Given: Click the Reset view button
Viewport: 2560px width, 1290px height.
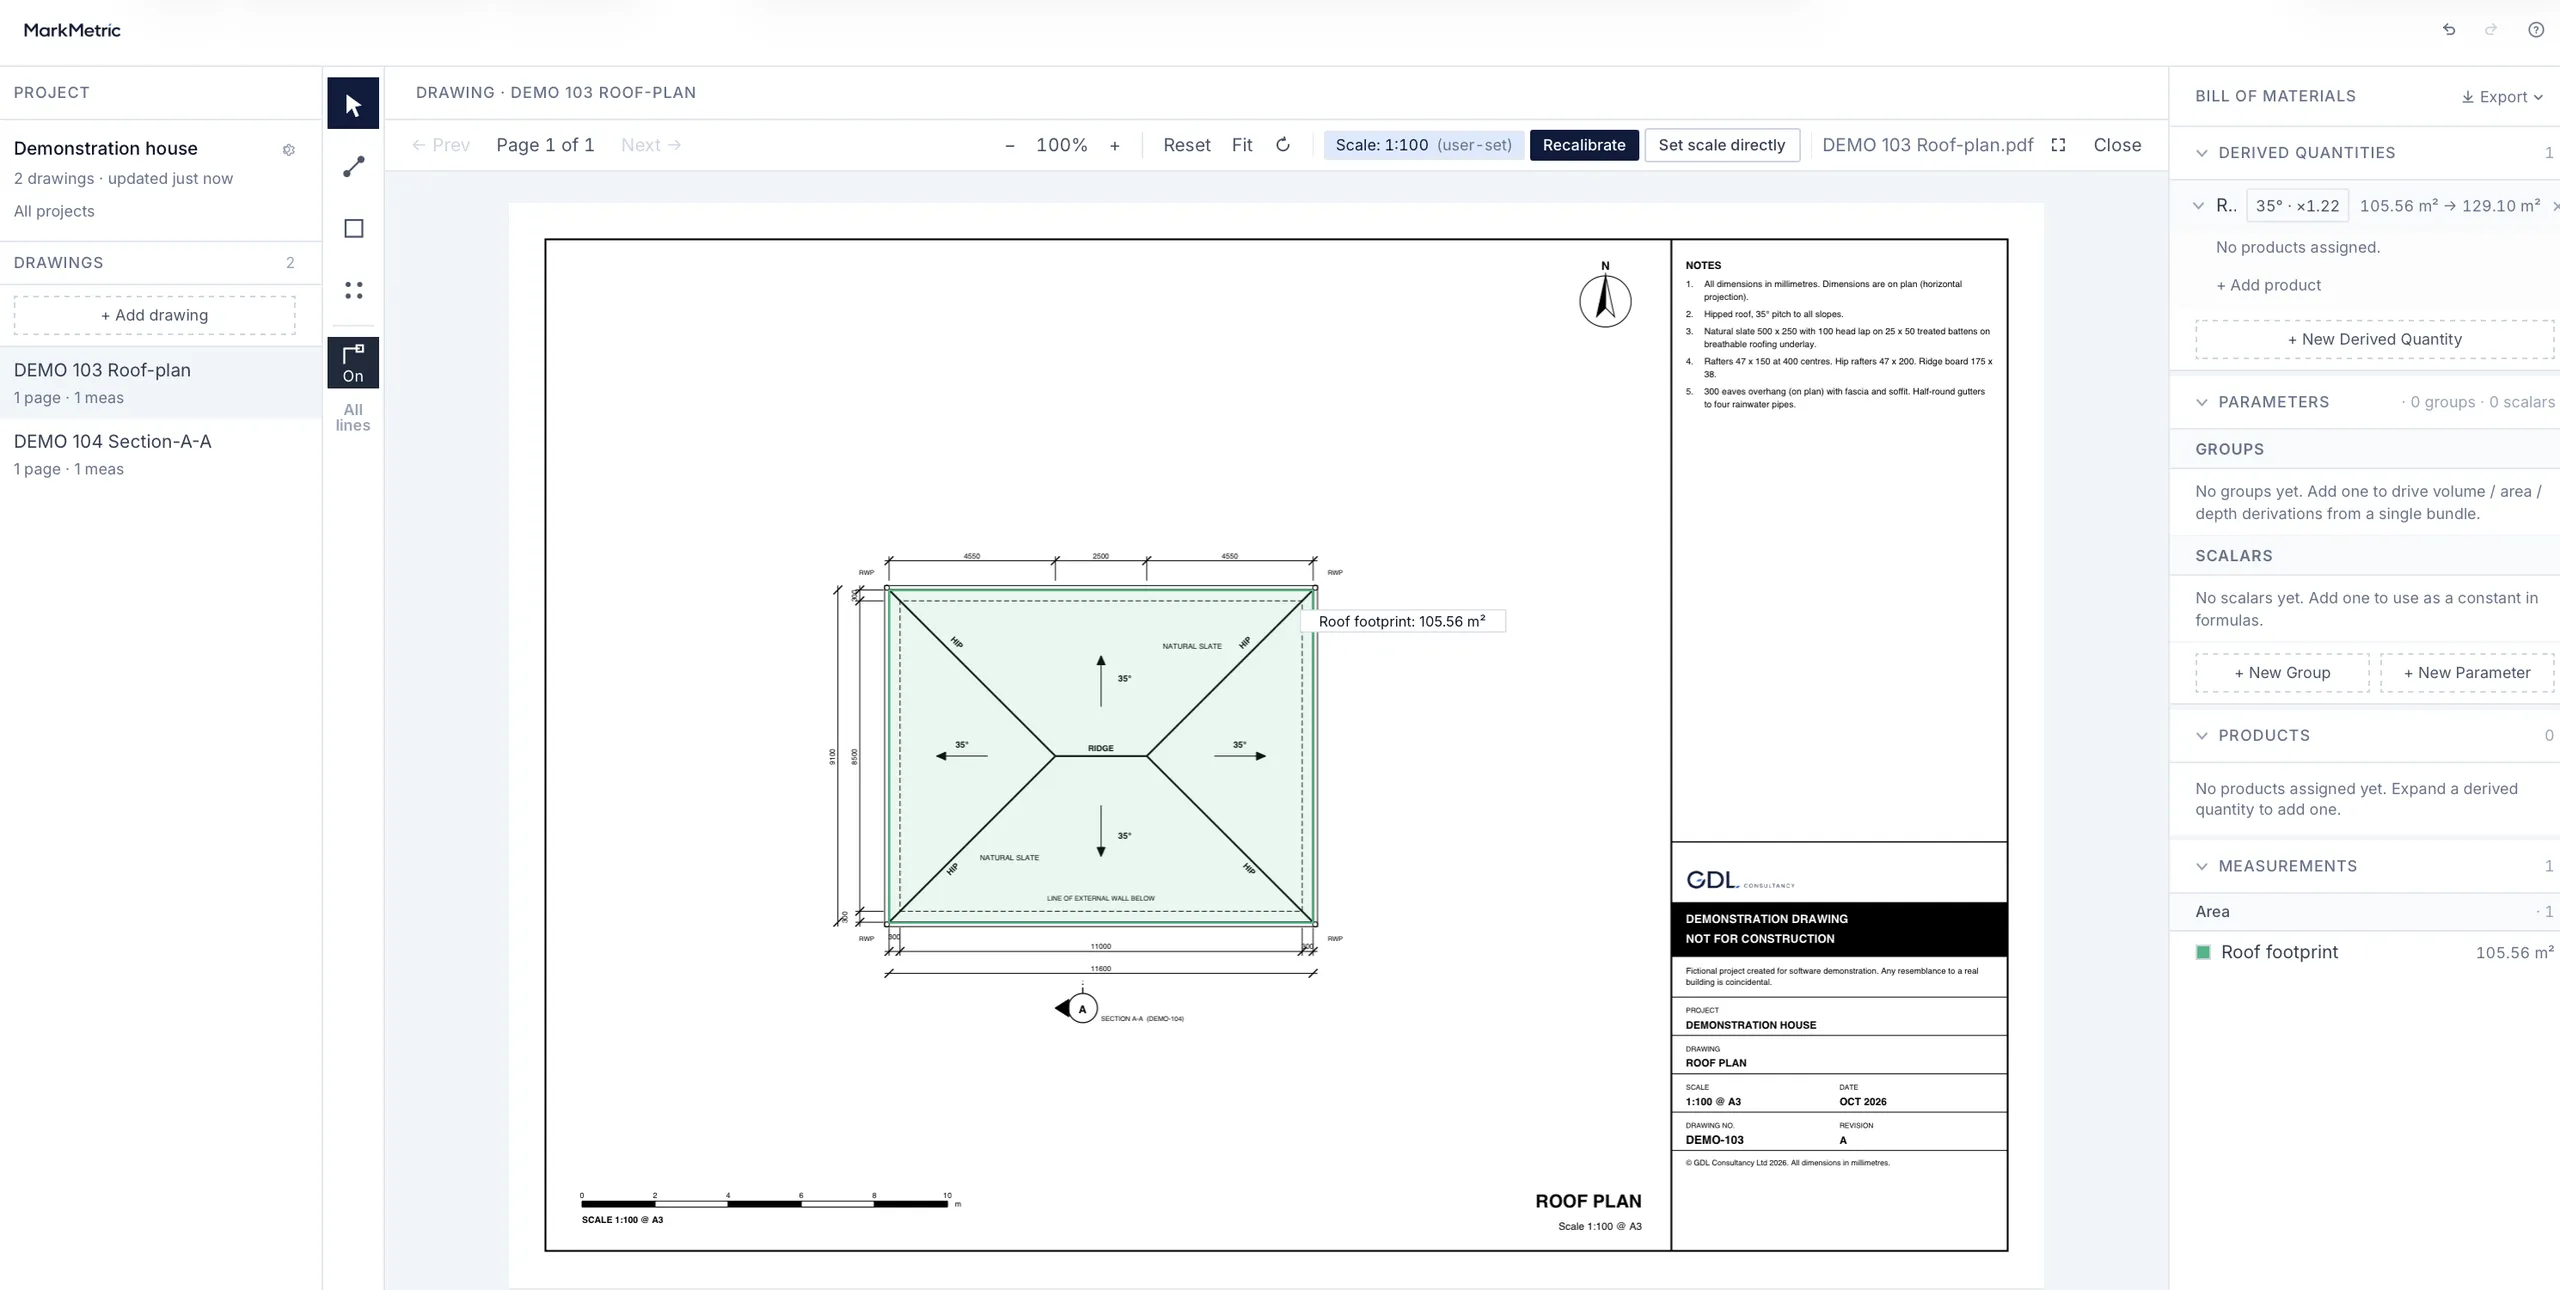Looking at the screenshot, I should pyautogui.click(x=1187, y=145).
